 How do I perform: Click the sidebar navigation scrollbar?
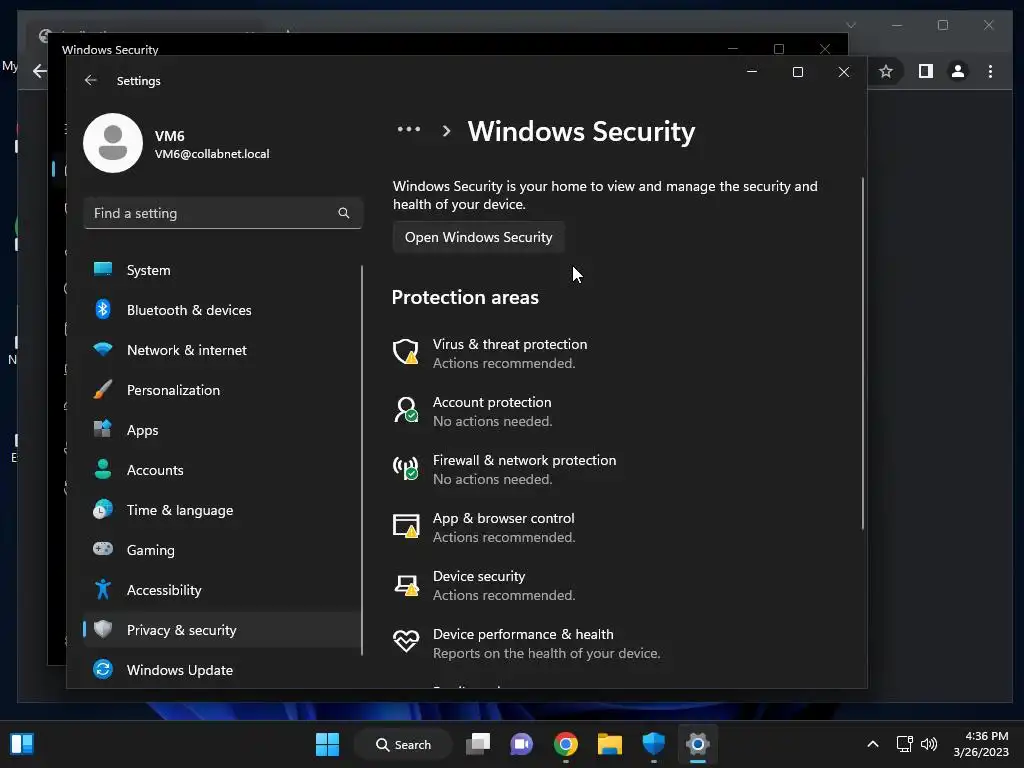point(361,460)
